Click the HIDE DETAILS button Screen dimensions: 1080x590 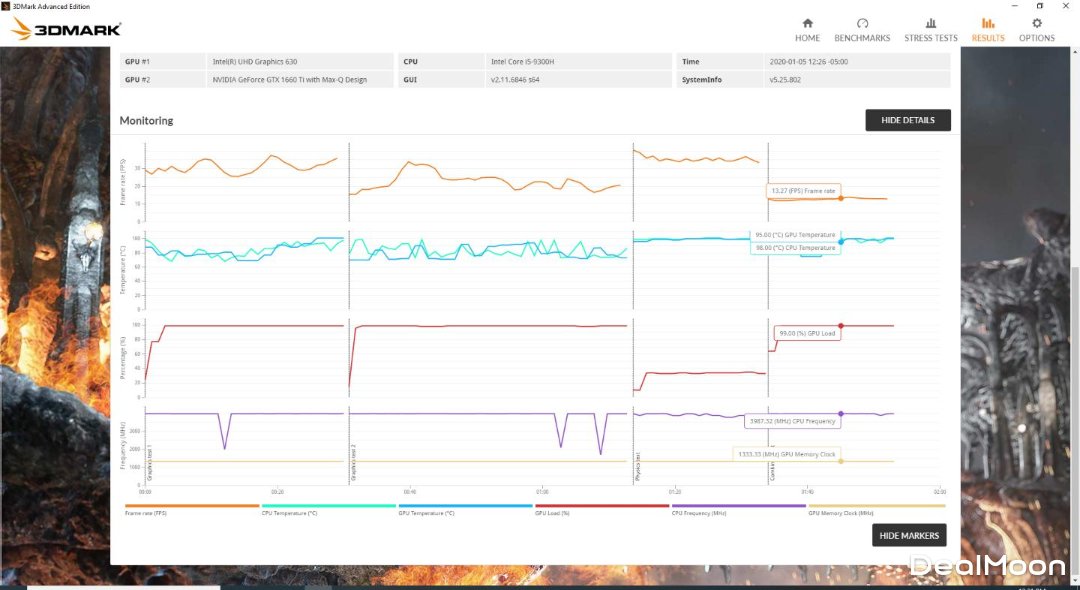point(907,120)
